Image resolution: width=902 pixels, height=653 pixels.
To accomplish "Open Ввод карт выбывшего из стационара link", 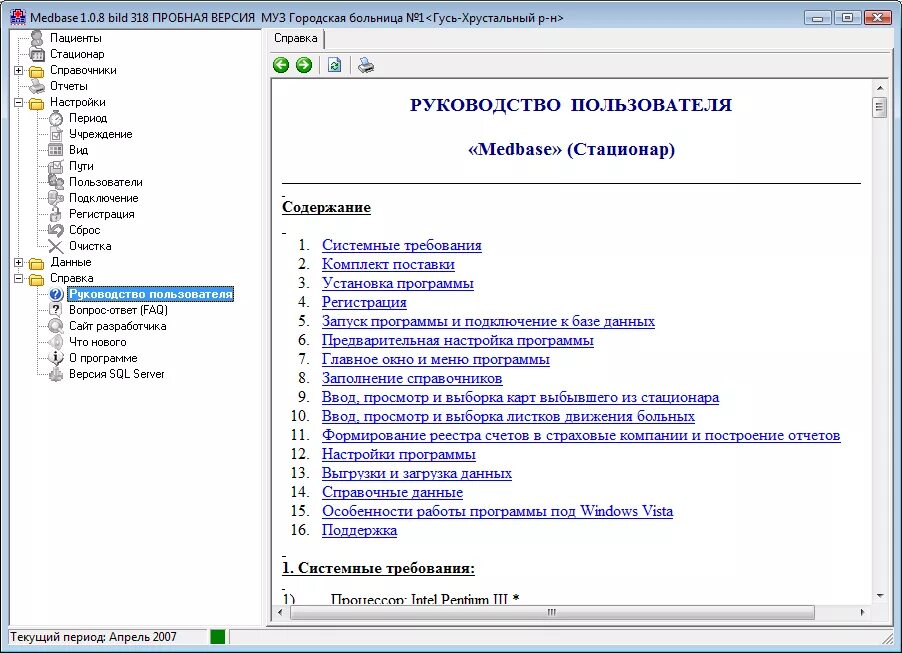I will 521,397.
